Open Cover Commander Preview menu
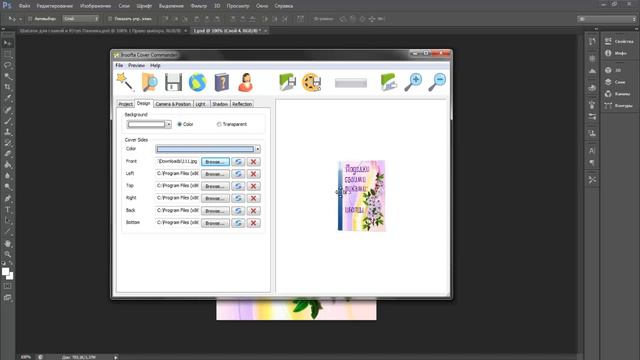This screenshot has height=360, width=640. [136, 65]
